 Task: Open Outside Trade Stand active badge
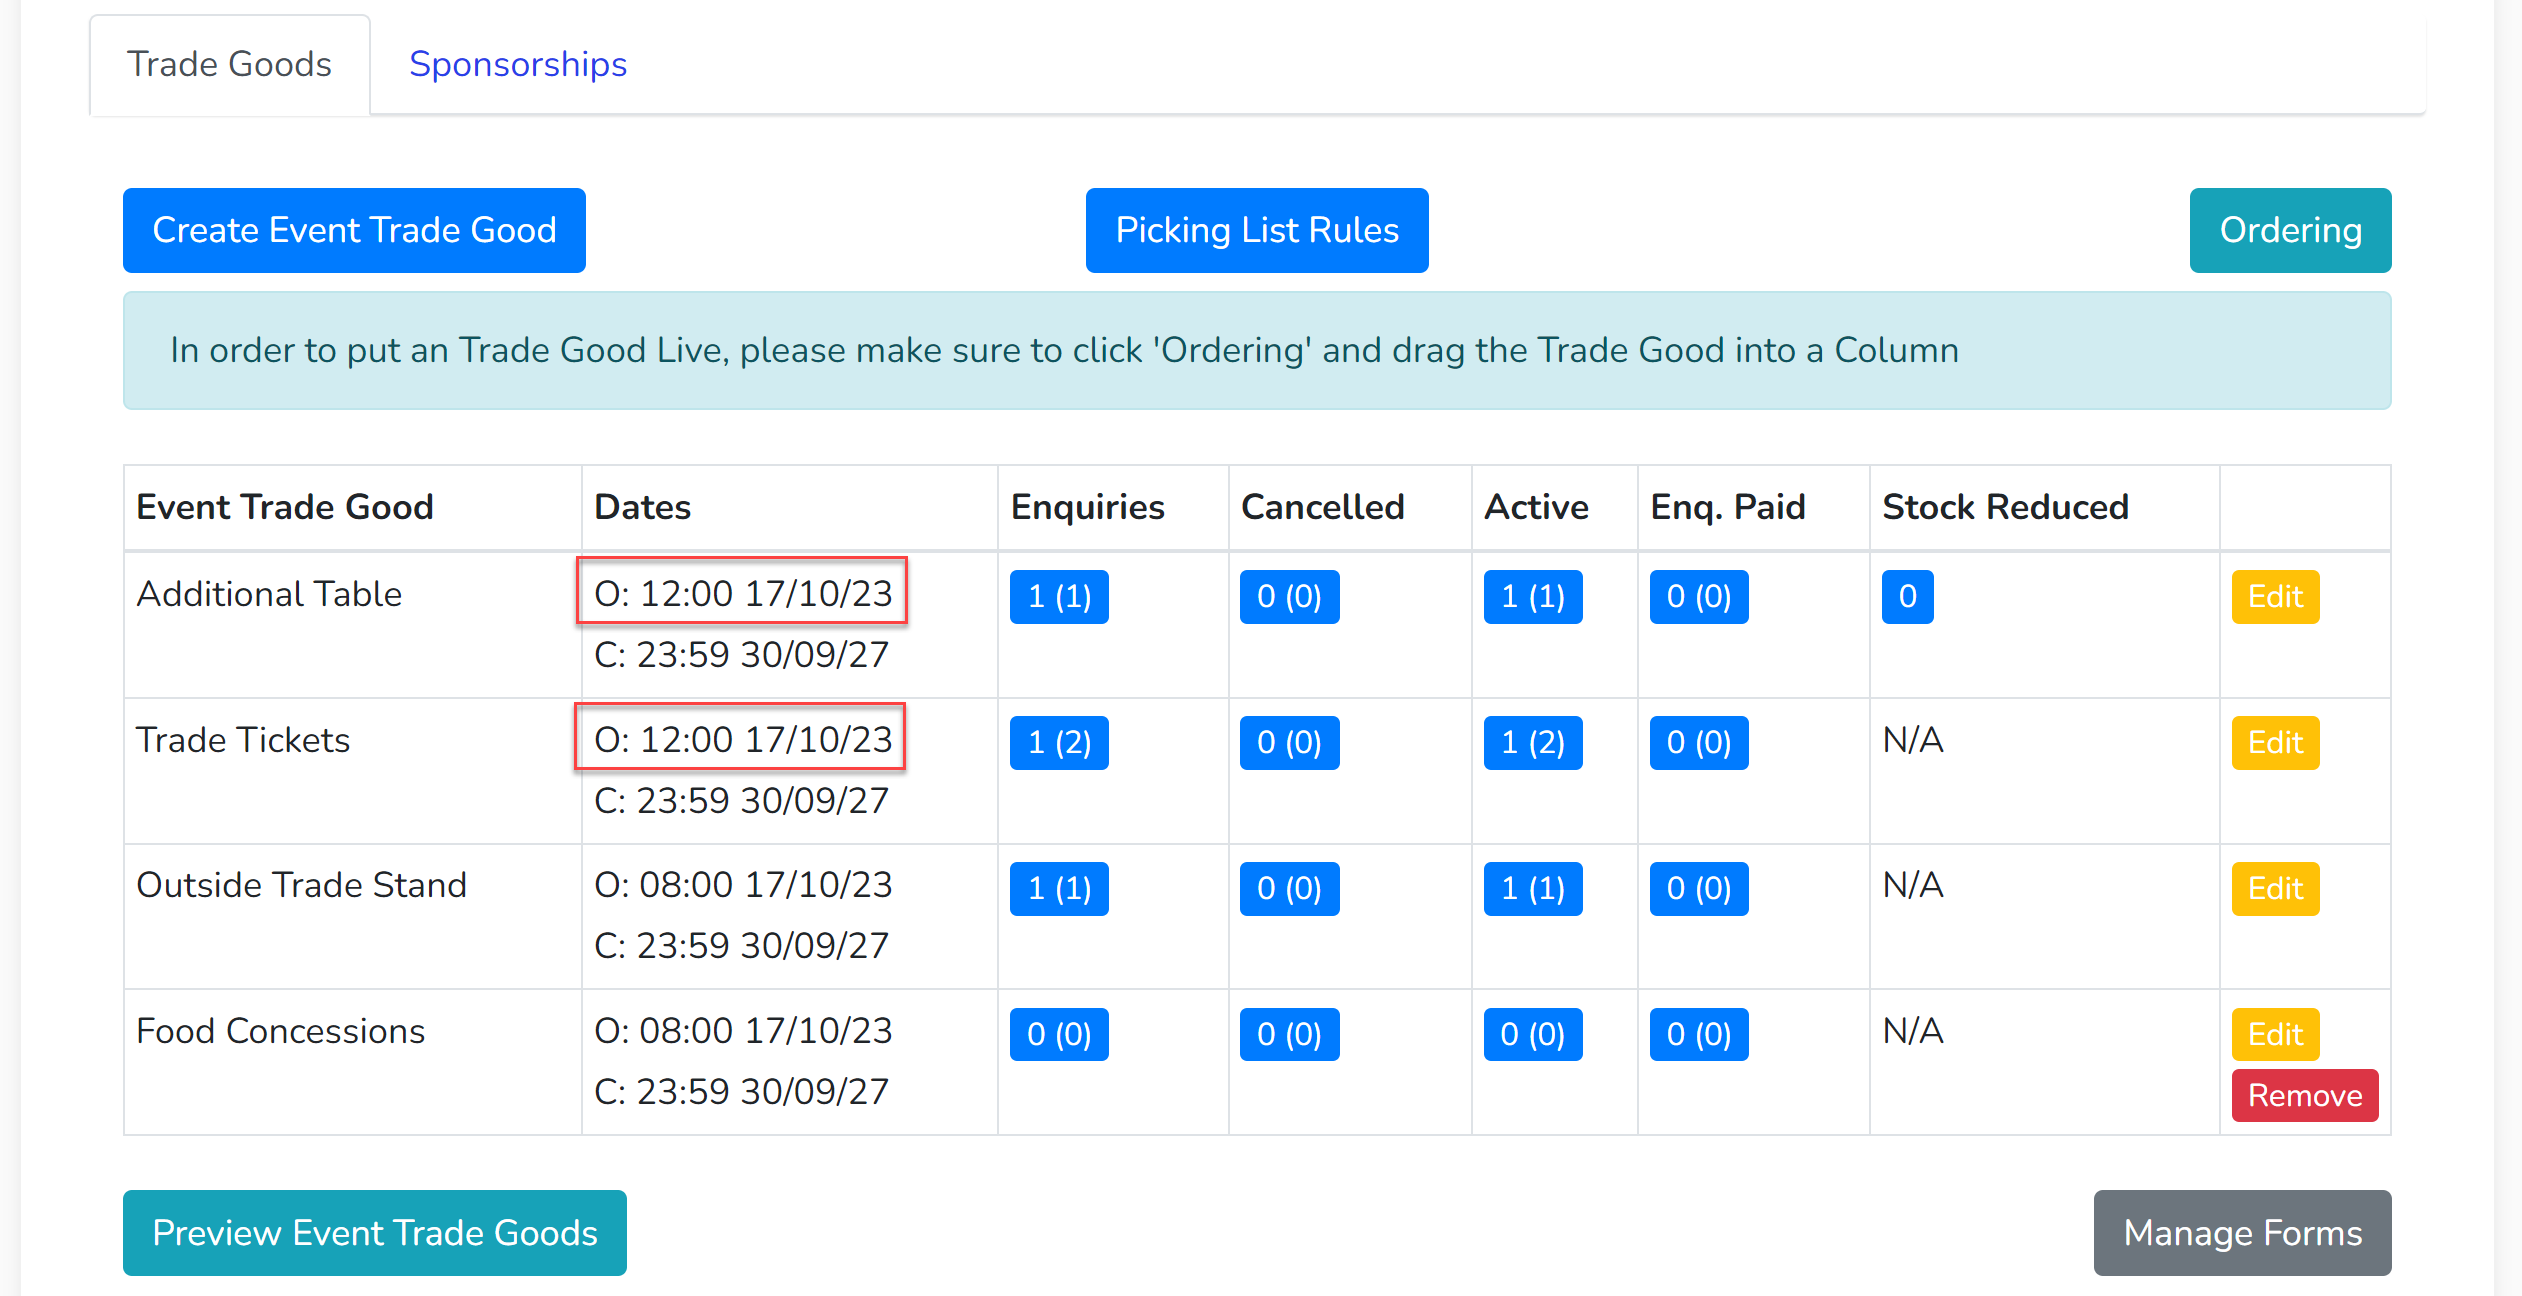[1533, 889]
